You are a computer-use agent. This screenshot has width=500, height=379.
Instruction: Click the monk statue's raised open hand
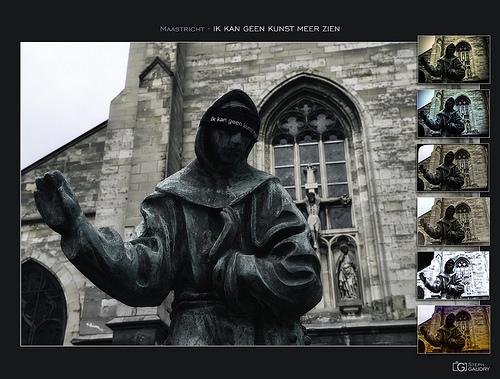[57, 200]
